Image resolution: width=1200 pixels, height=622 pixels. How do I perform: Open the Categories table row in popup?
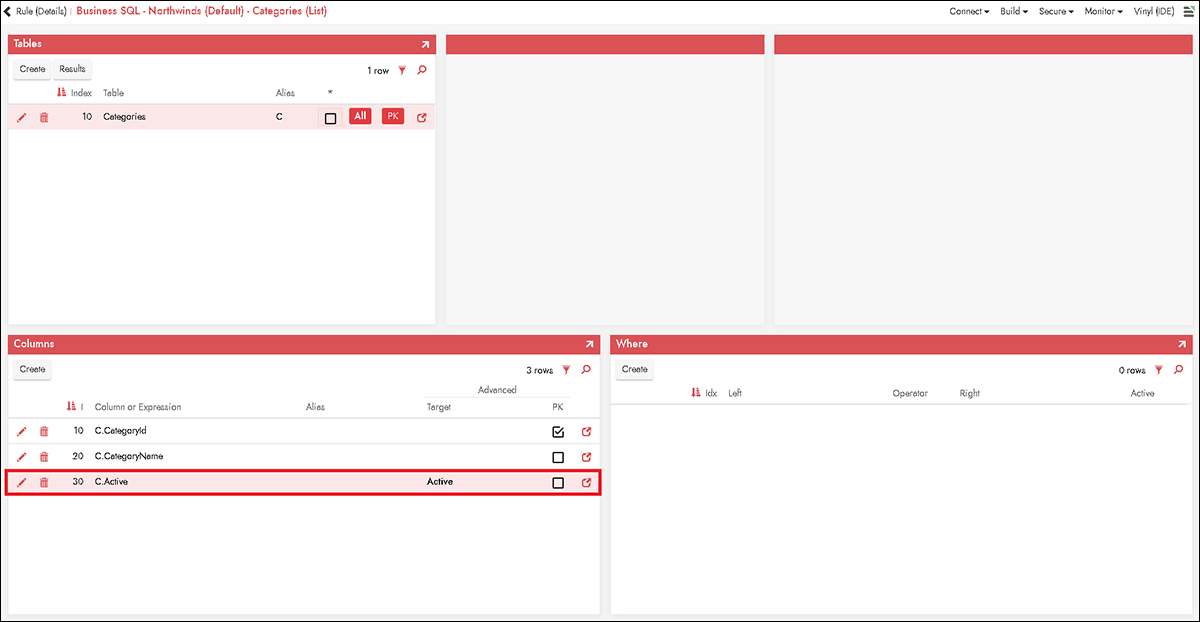click(x=421, y=118)
